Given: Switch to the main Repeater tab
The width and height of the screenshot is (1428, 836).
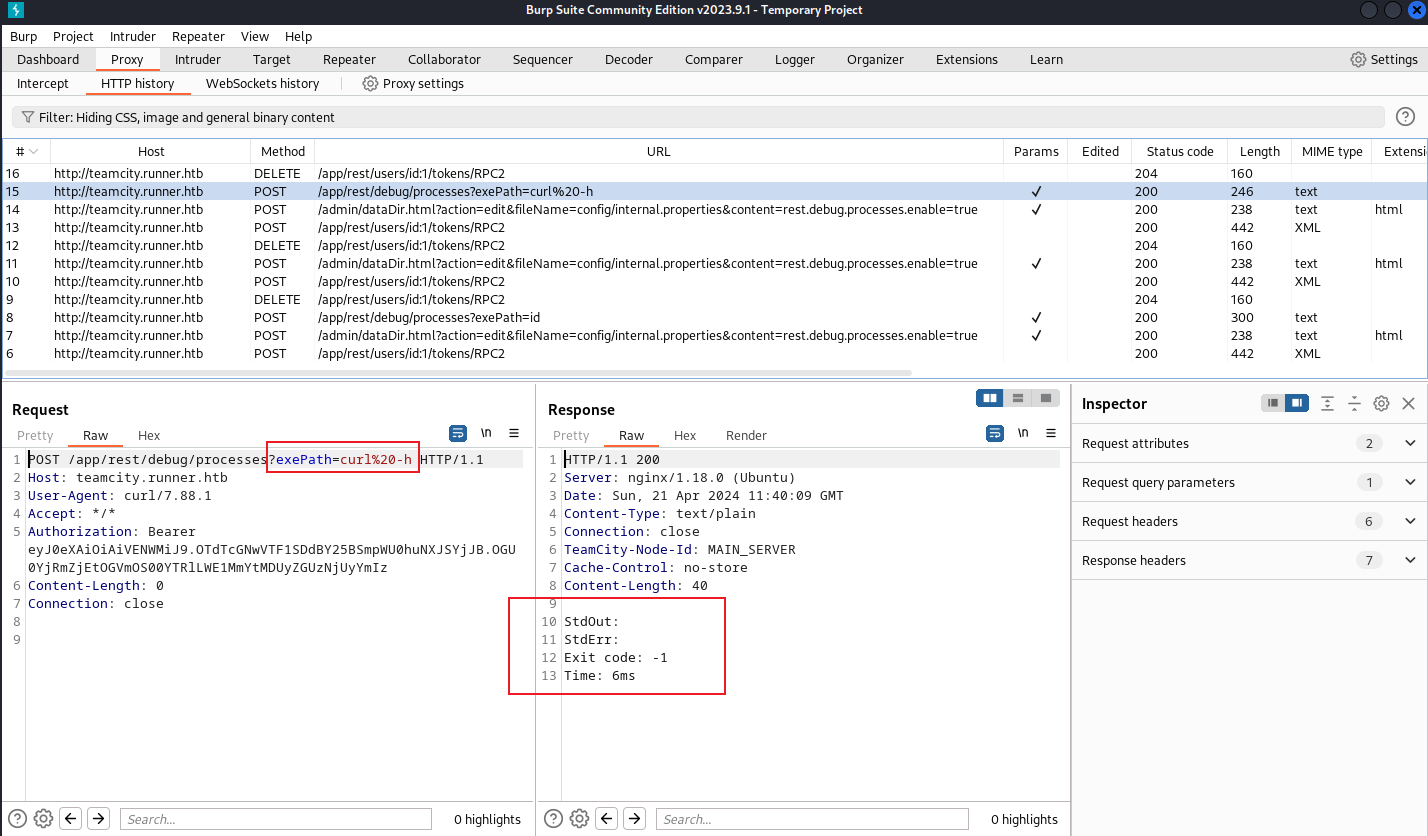Looking at the screenshot, I should (349, 59).
